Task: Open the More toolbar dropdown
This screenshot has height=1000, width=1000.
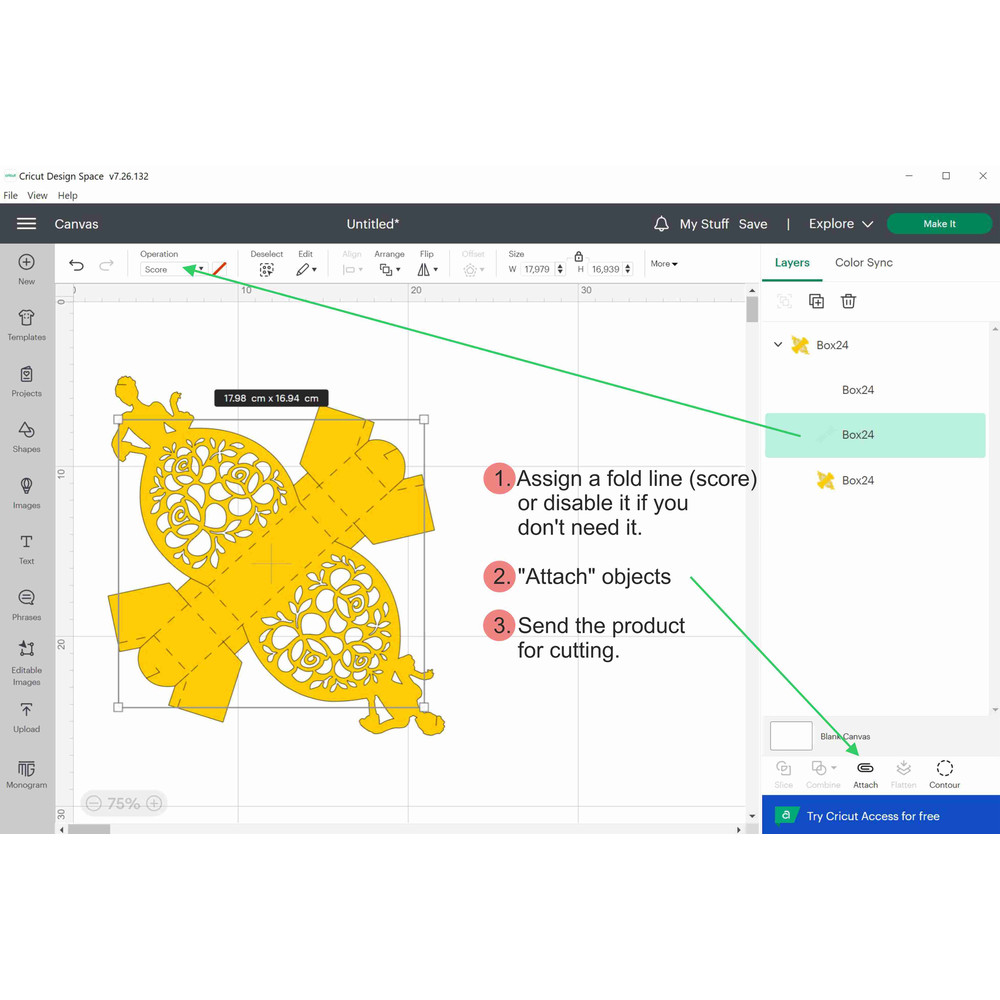Action: point(664,264)
